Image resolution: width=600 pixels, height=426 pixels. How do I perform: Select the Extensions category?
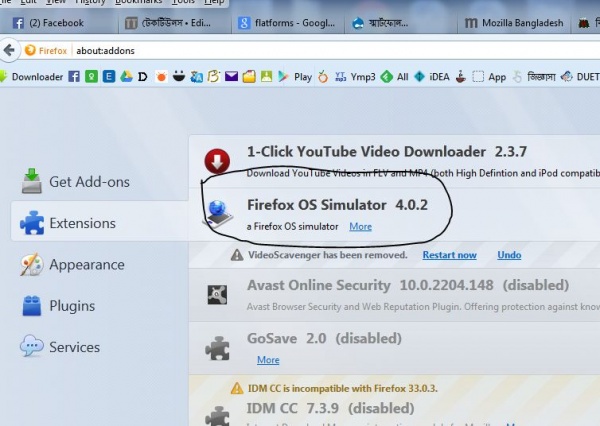[x=99, y=221]
